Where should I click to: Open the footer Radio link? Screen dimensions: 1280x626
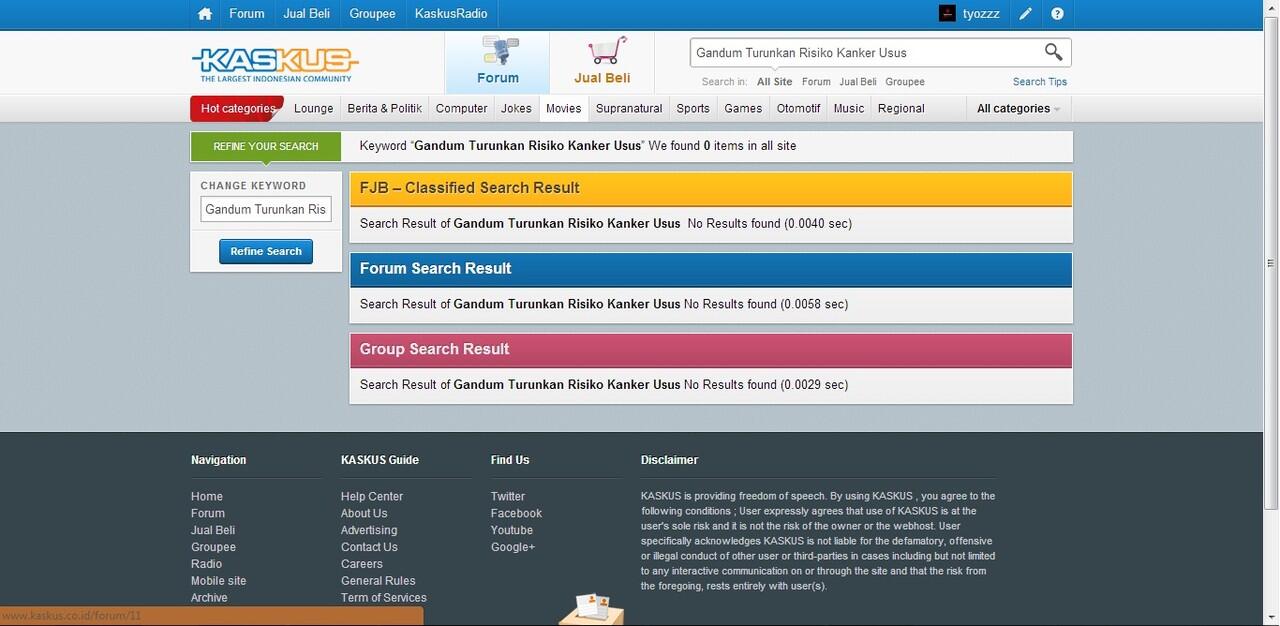point(206,564)
